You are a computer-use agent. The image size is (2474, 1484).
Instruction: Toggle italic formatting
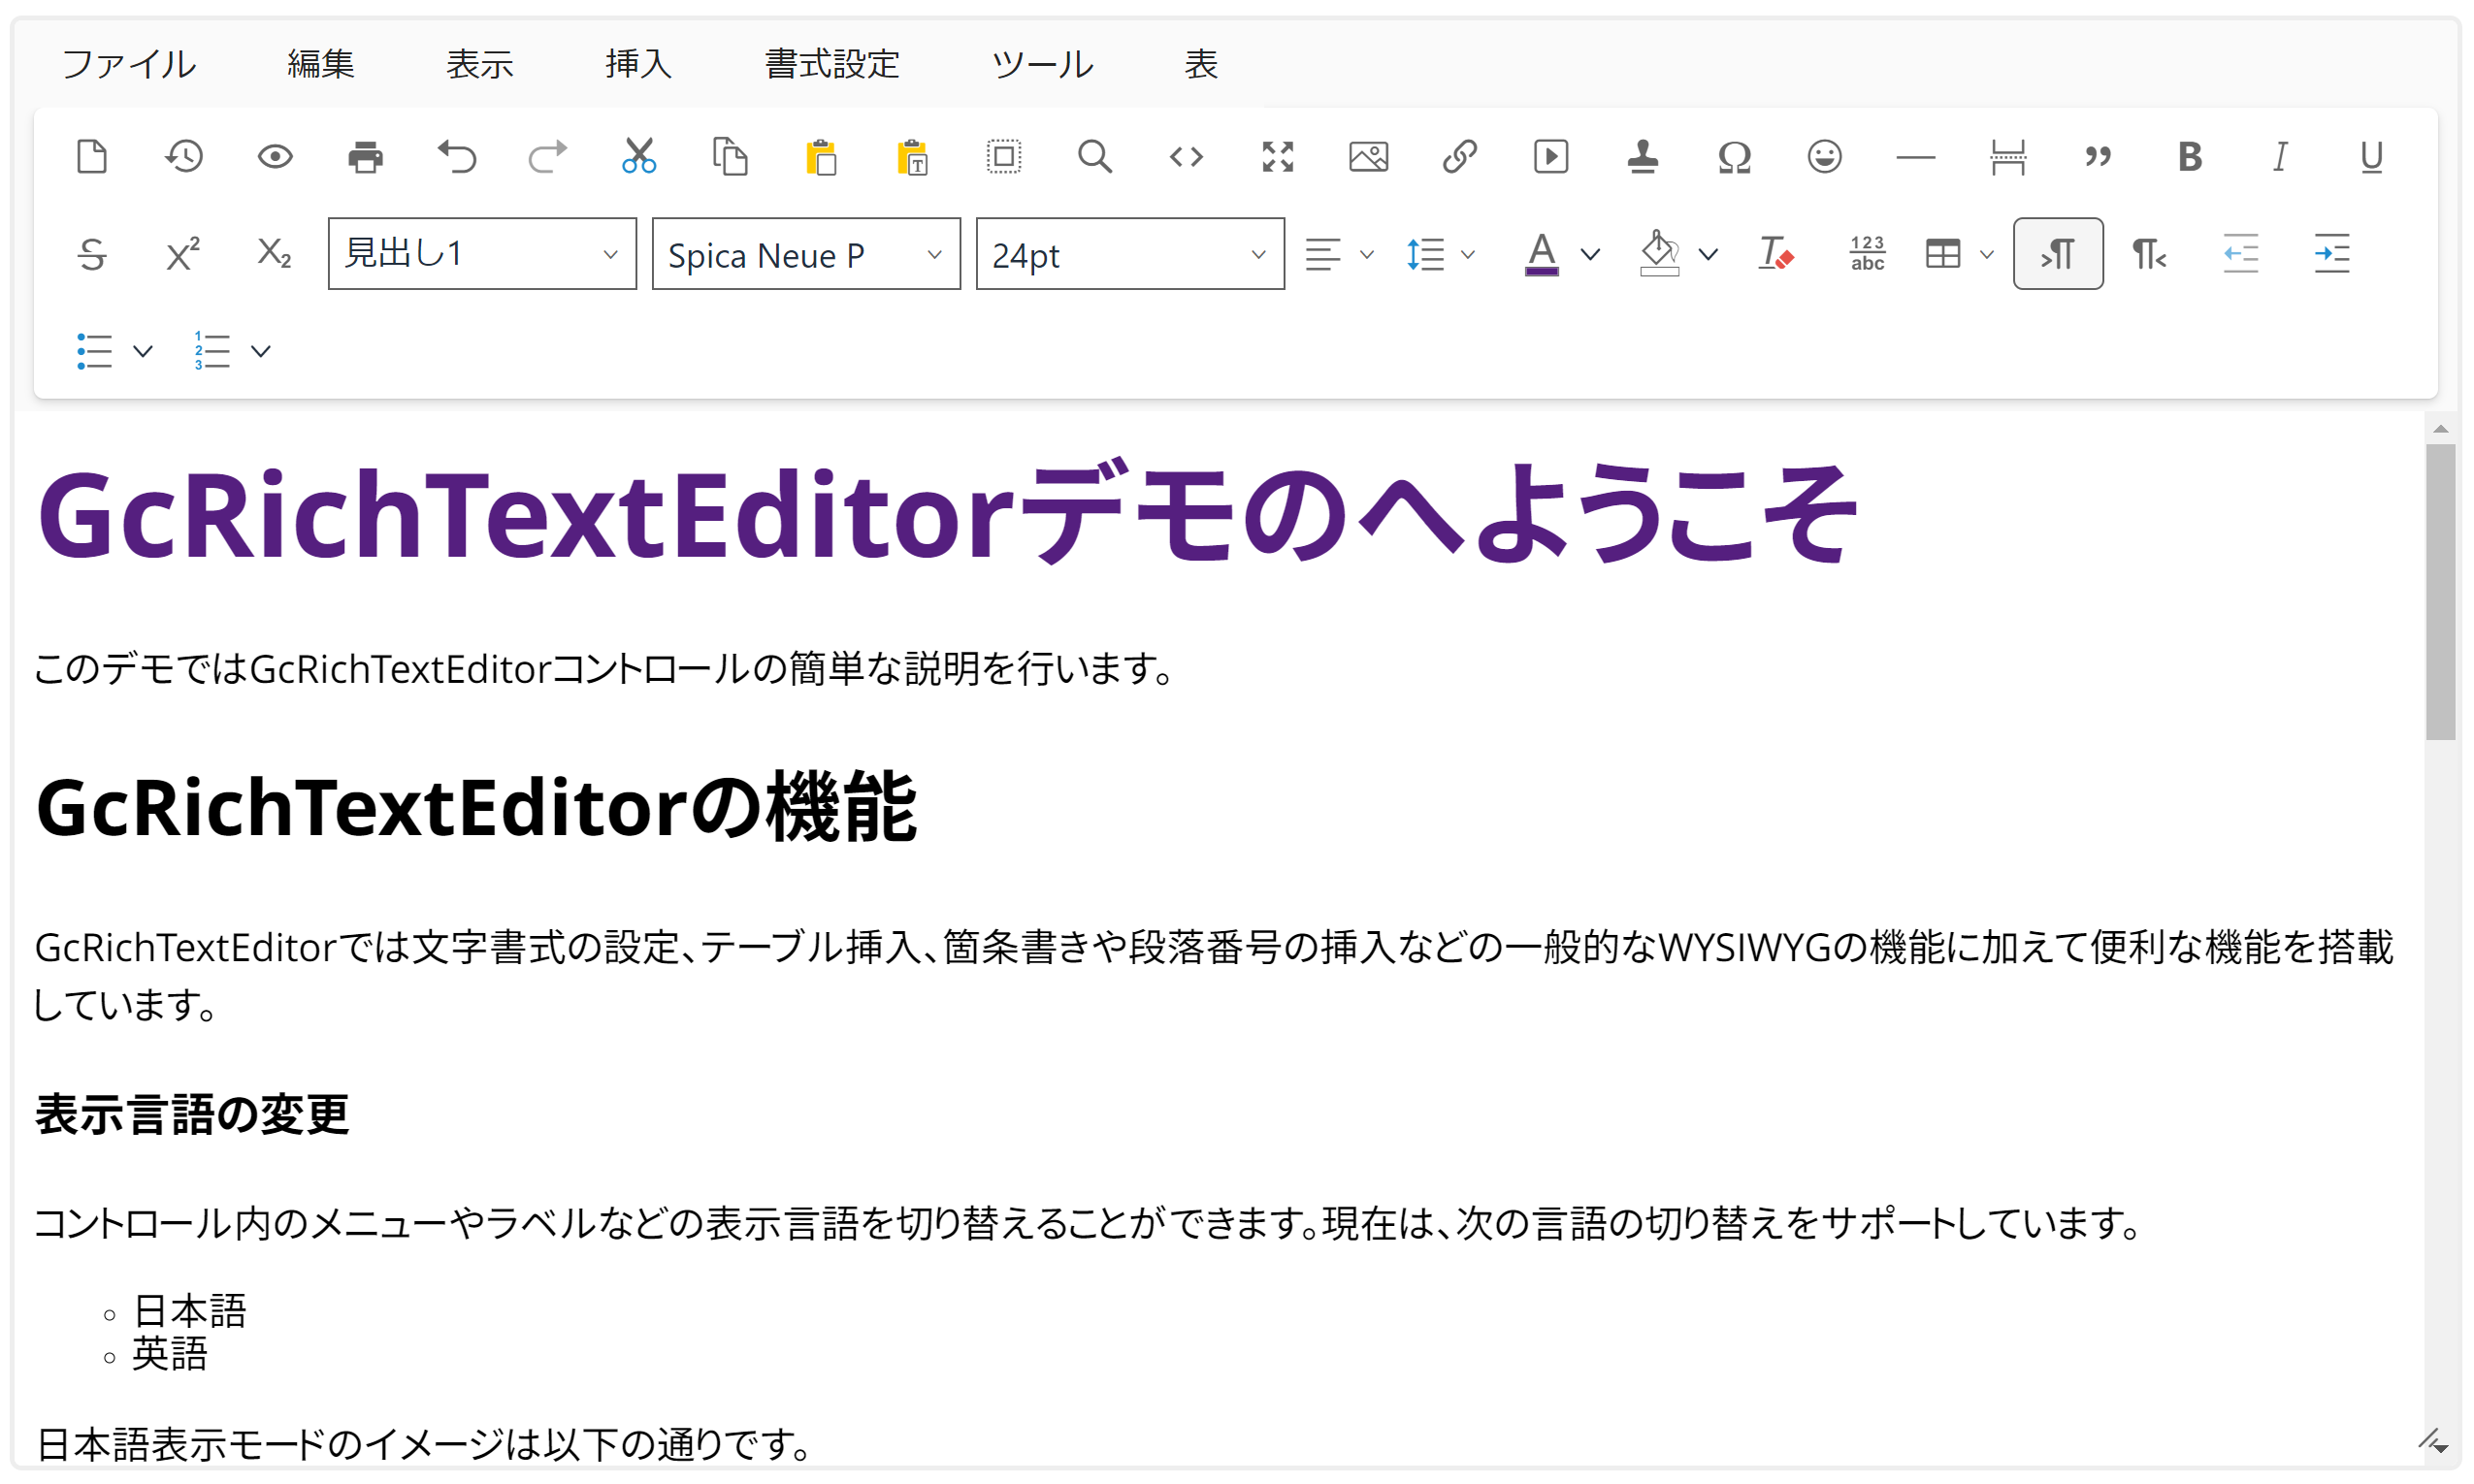[2281, 157]
